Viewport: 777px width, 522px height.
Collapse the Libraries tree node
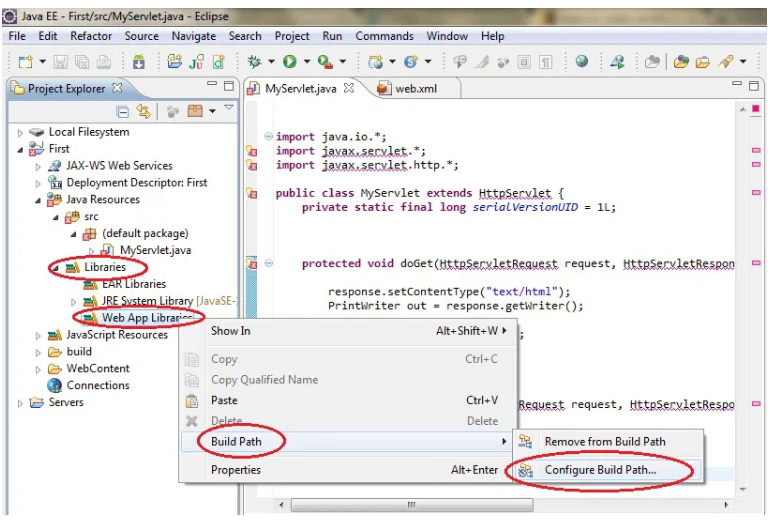55,268
